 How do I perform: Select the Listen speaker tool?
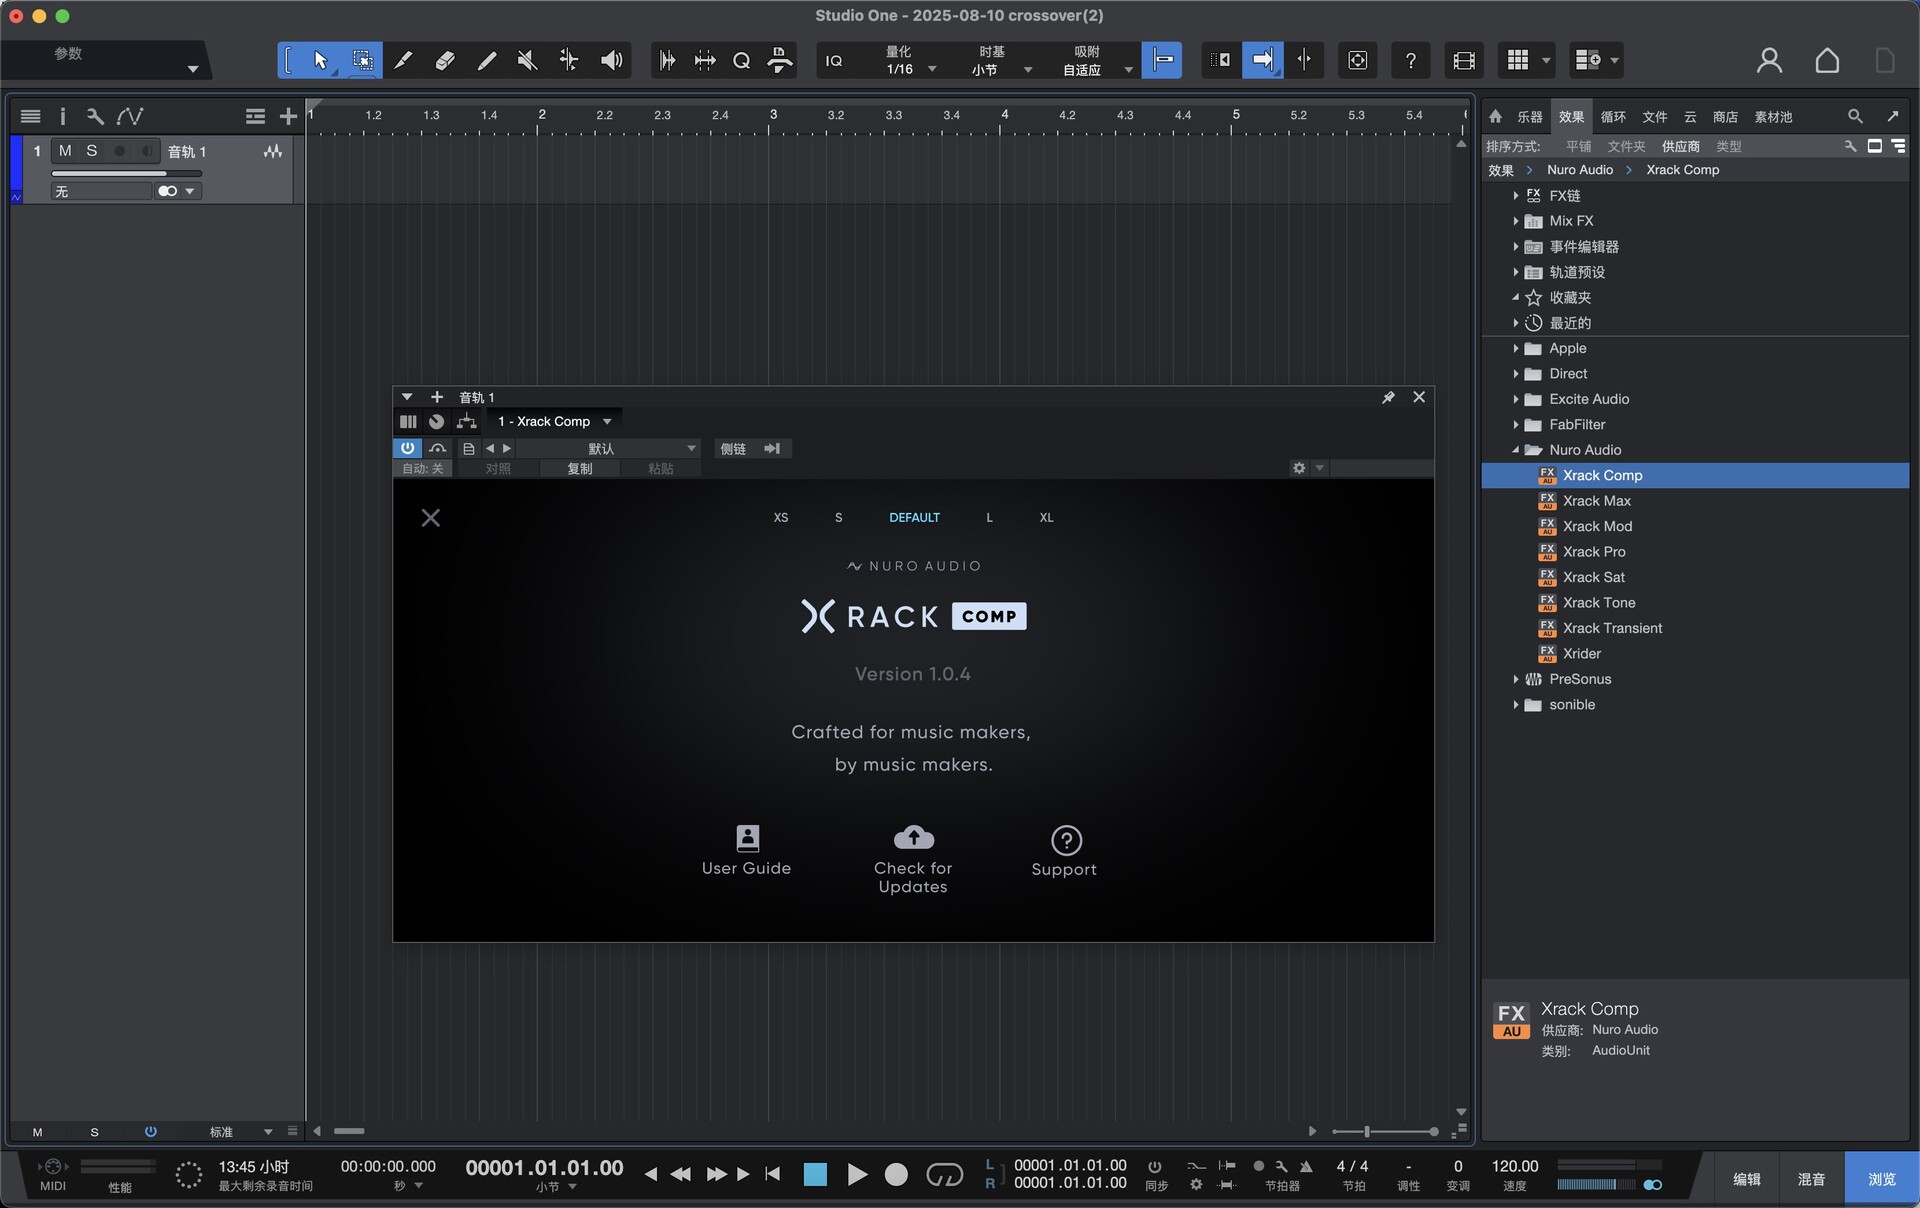coord(611,60)
